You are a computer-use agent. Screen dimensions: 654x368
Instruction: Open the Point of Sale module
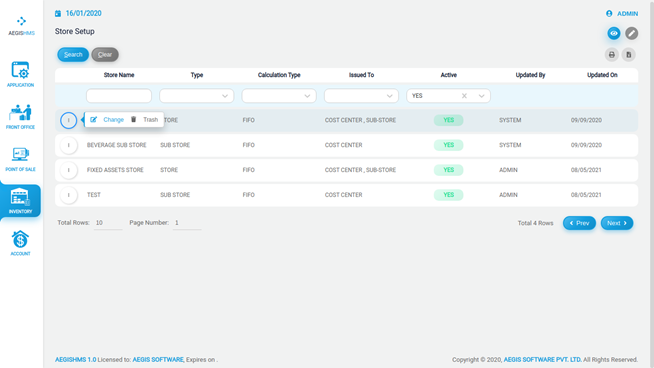click(20, 159)
